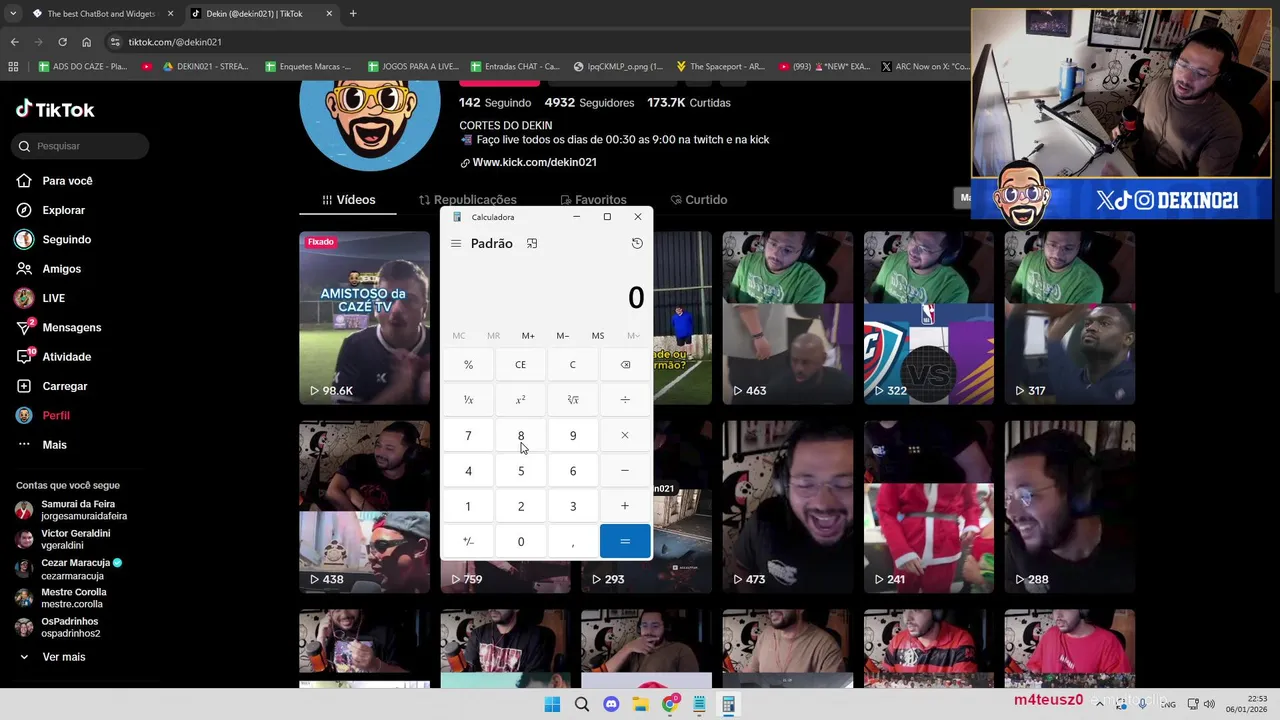Open the calculator history icon
The height and width of the screenshot is (720, 1280).
click(637, 243)
